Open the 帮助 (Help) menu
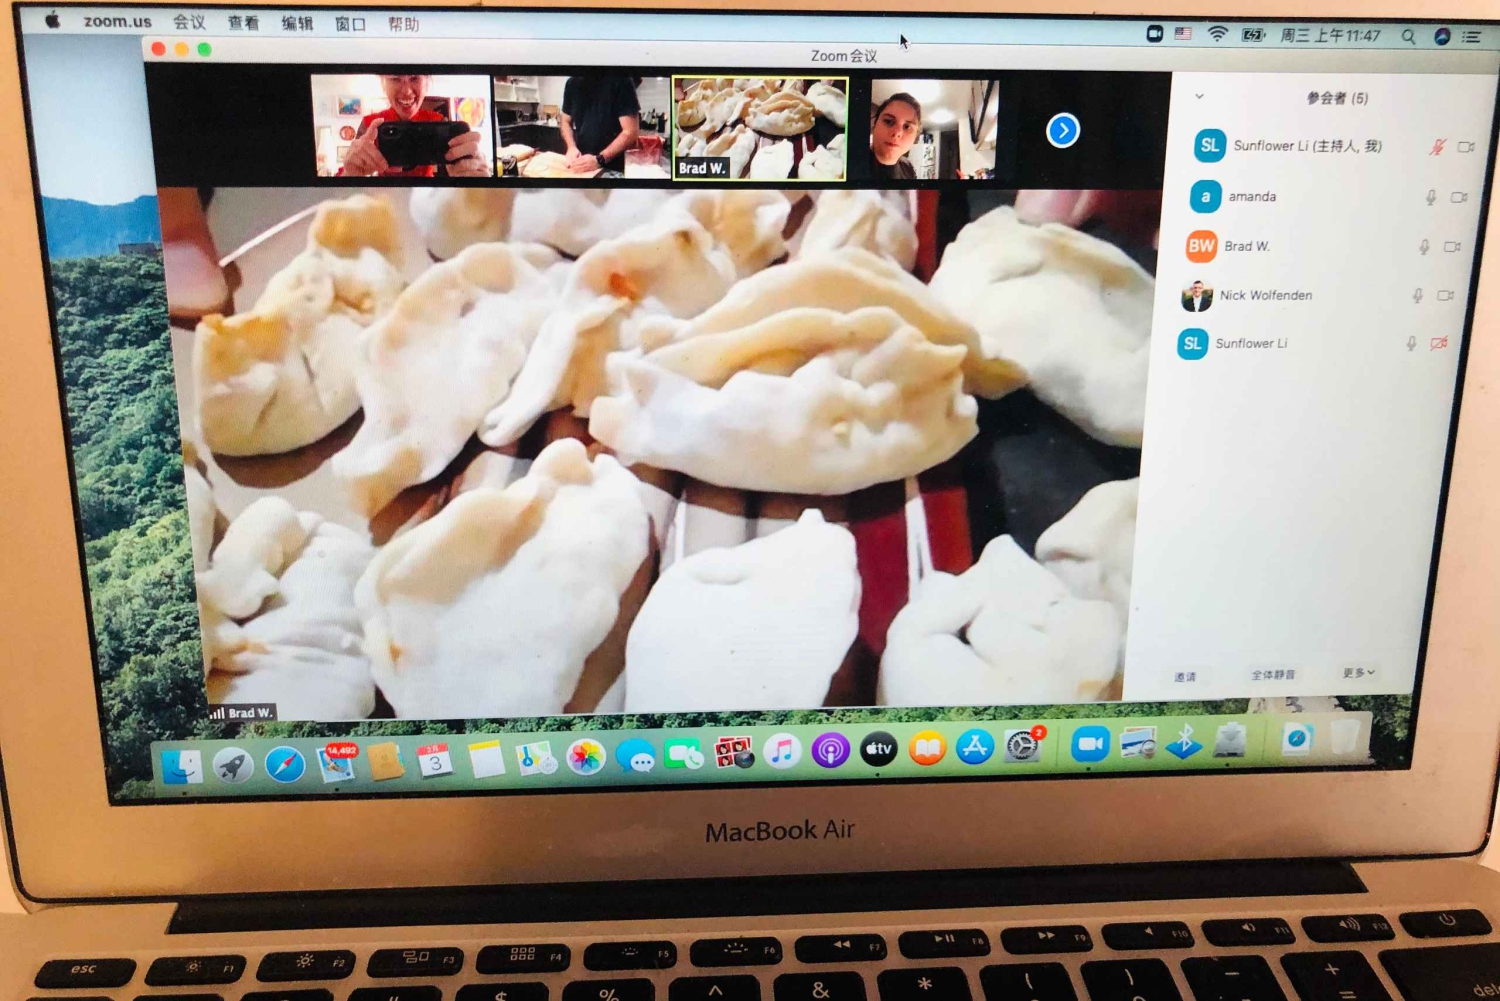 (x=404, y=24)
